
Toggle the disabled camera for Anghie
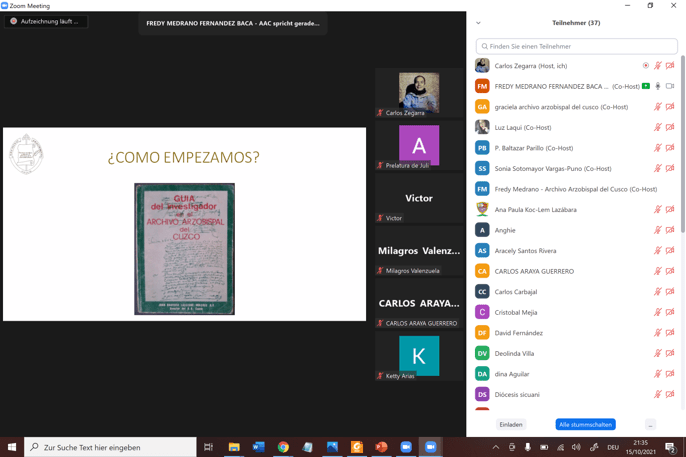(670, 230)
